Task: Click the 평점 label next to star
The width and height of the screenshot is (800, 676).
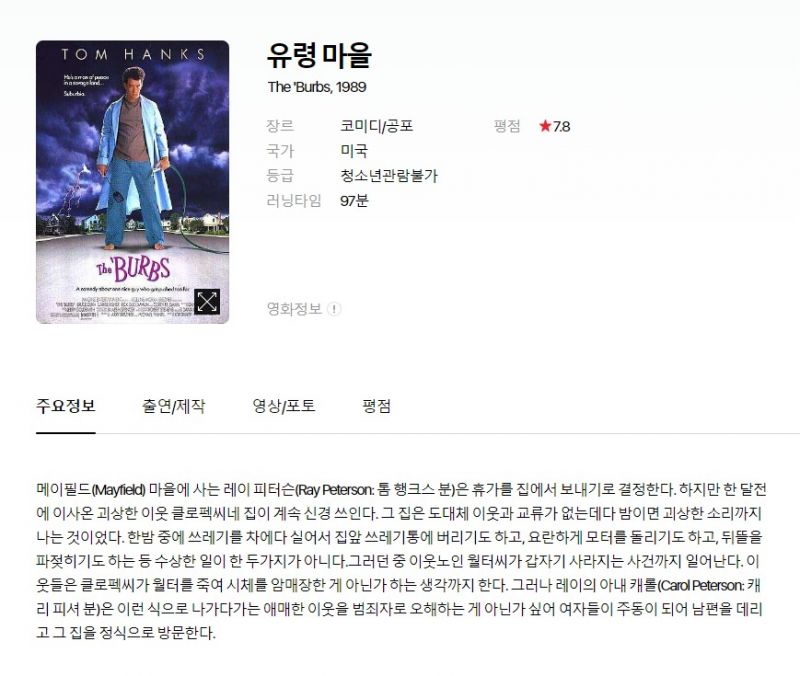Action: pos(507,126)
